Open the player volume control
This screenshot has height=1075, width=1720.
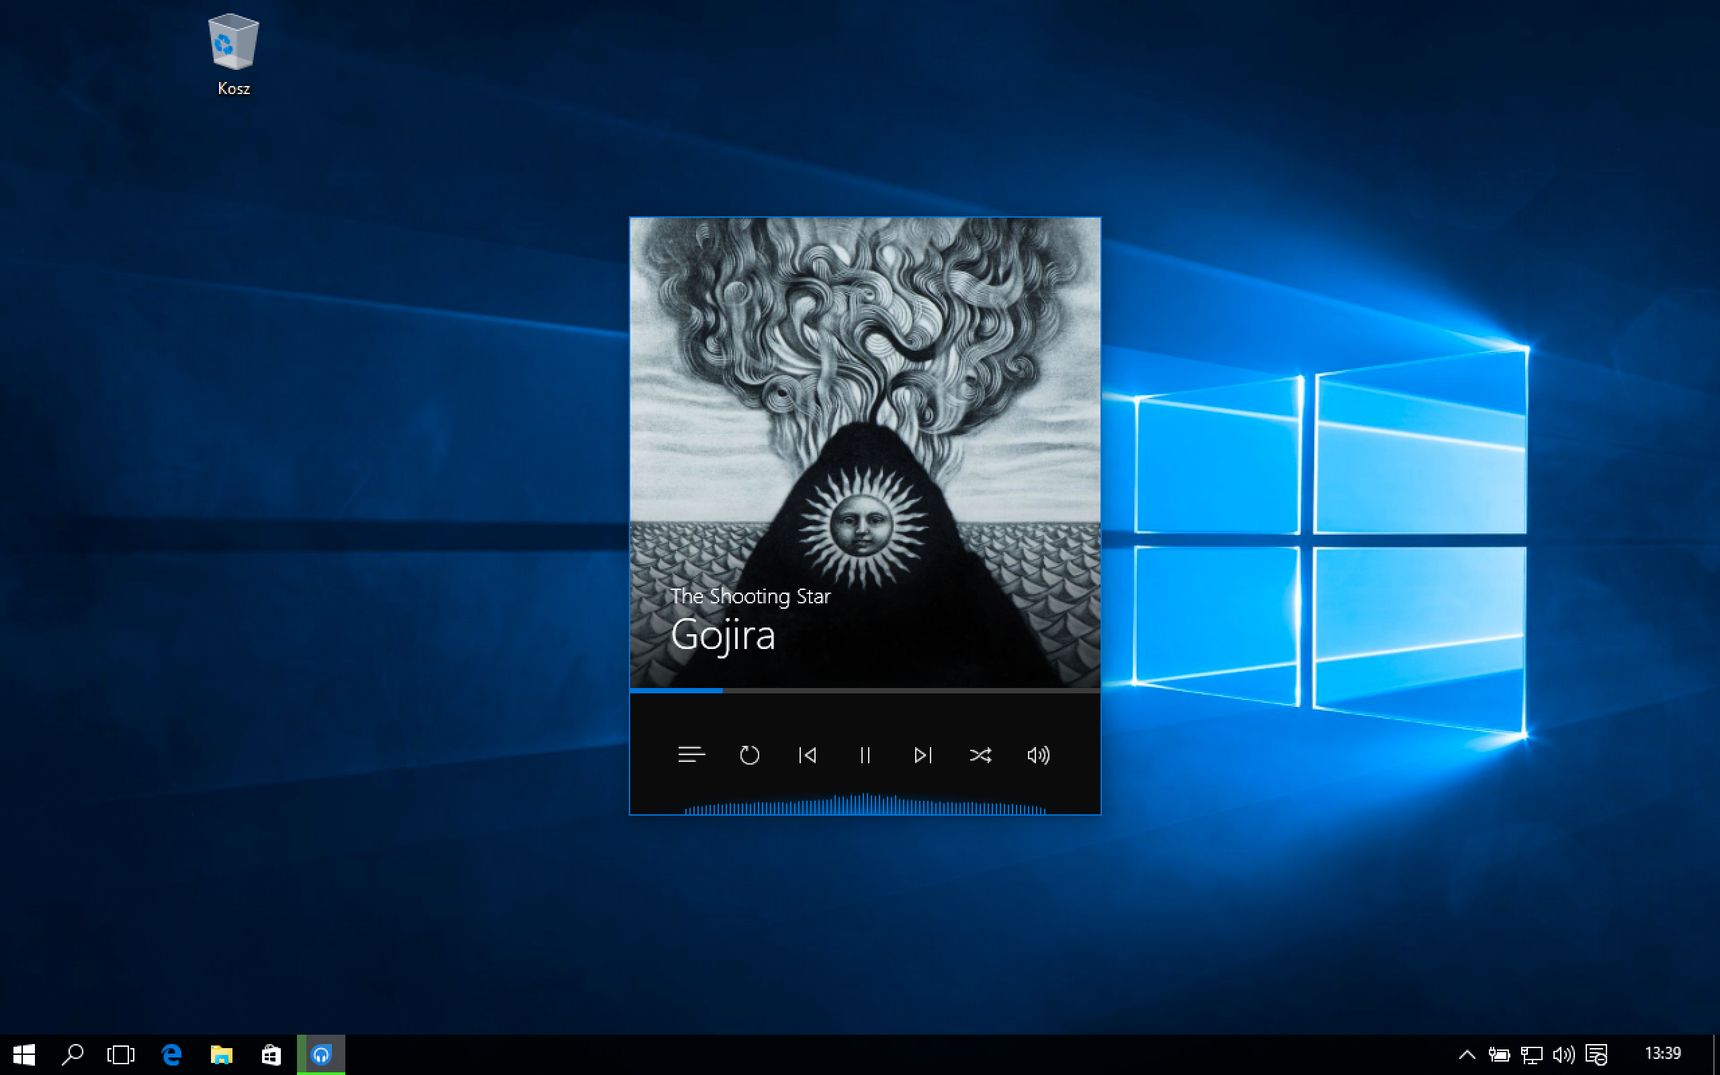pos(1039,755)
